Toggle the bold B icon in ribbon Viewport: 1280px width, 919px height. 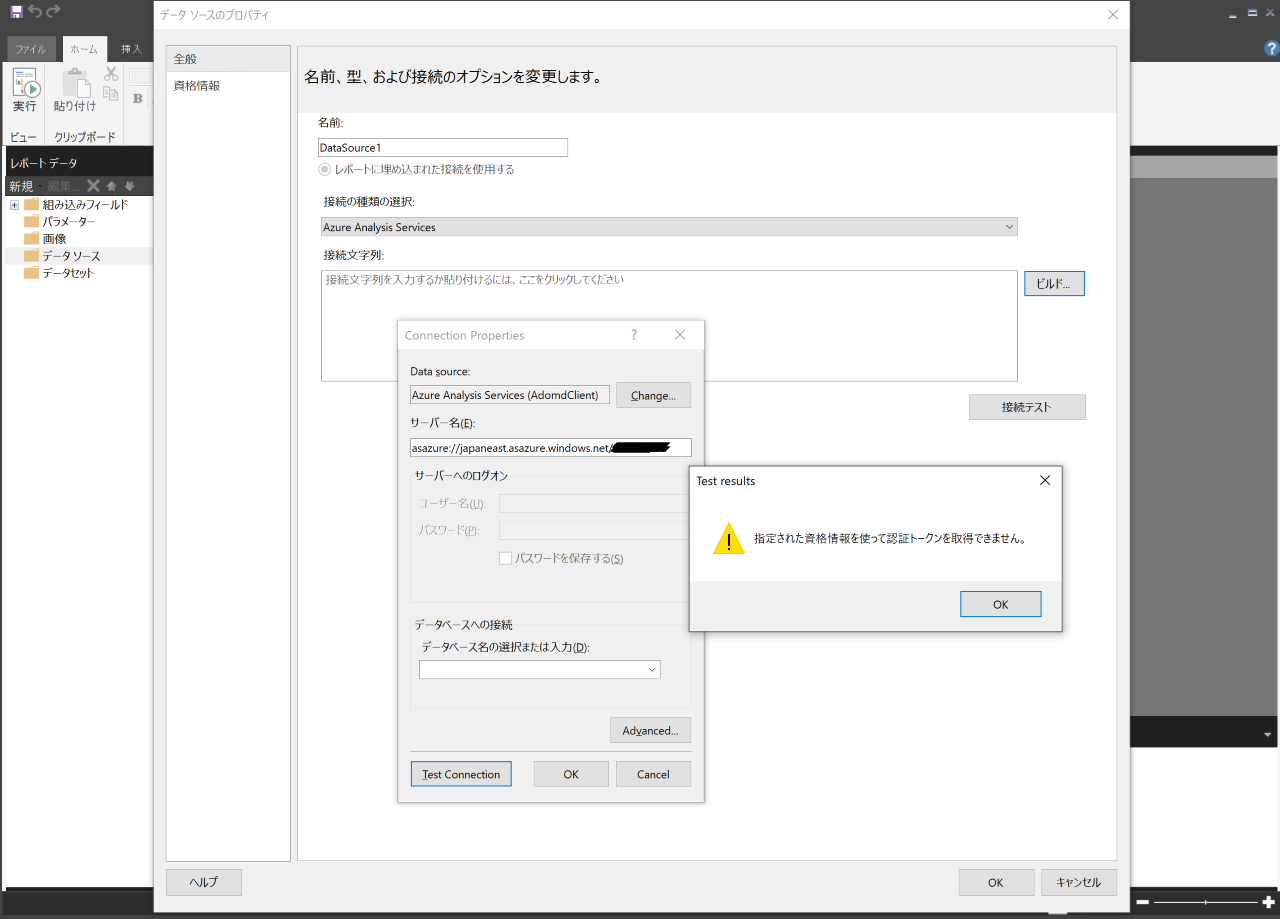pos(138,98)
